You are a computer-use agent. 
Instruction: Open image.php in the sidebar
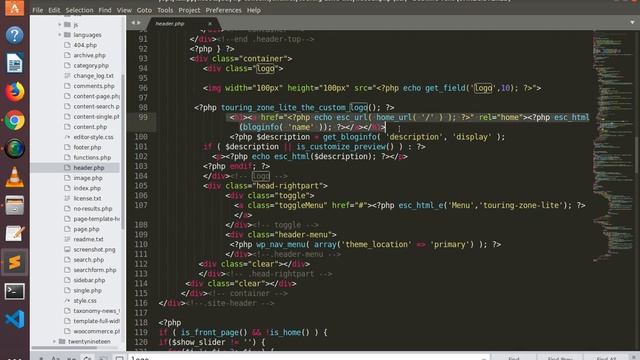[x=88, y=178]
